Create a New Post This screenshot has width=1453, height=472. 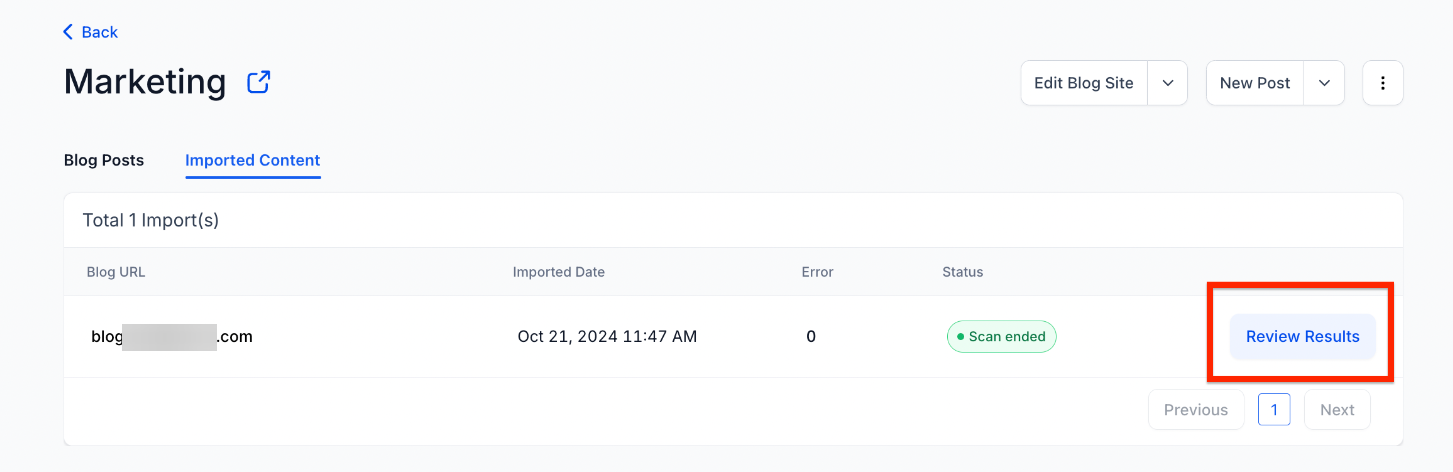[x=1255, y=83]
